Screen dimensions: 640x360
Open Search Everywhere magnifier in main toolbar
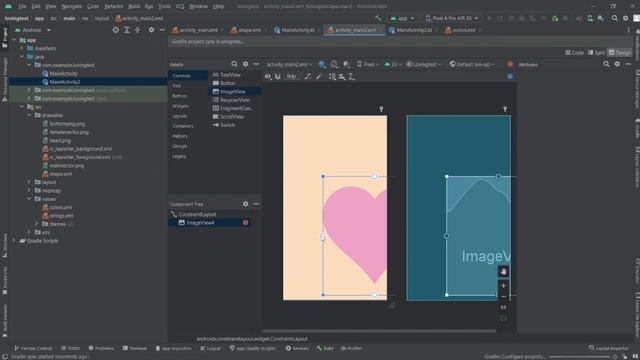tap(615, 18)
